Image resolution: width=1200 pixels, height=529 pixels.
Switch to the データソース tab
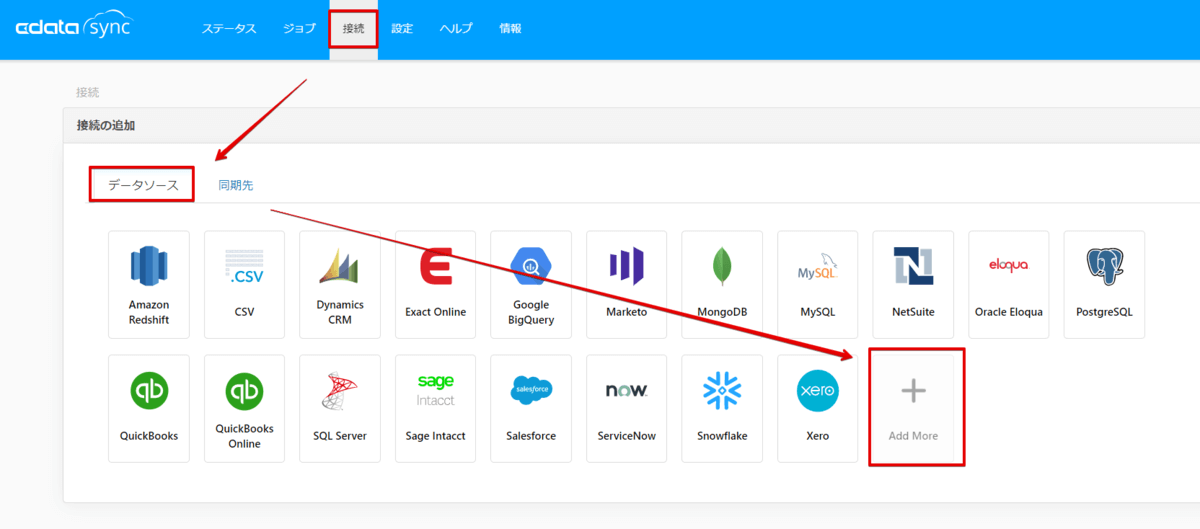(x=142, y=185)
